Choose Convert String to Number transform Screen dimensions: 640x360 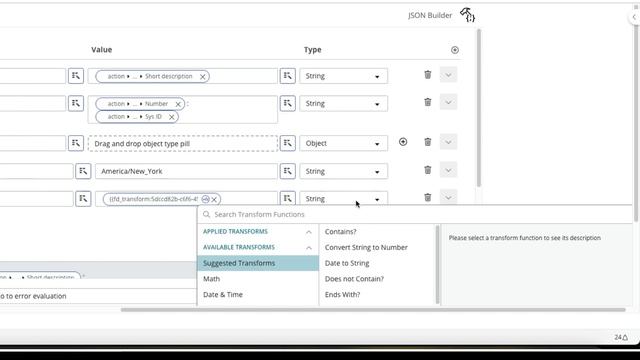coord(366,247)
